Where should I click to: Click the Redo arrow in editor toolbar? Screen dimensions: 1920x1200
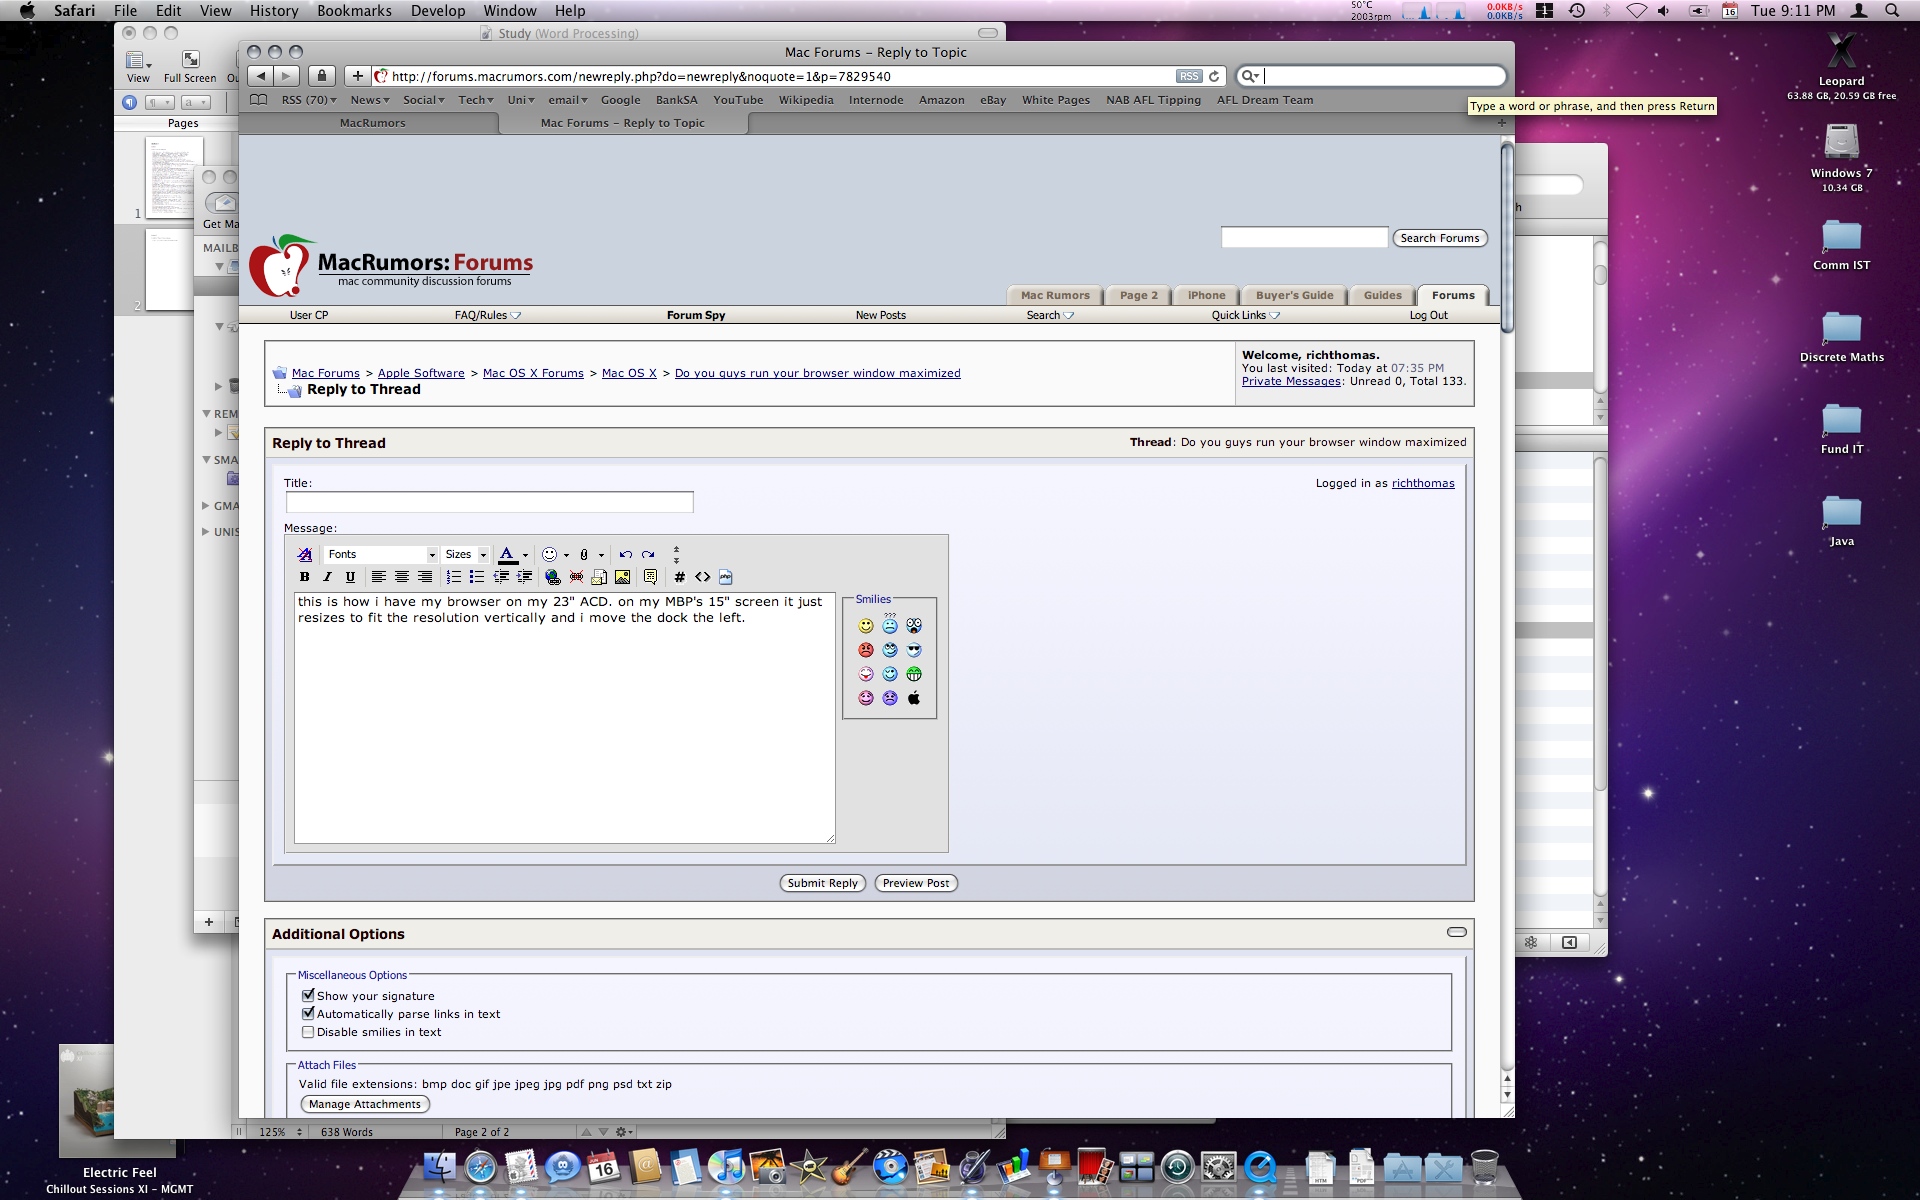[648, 554]
